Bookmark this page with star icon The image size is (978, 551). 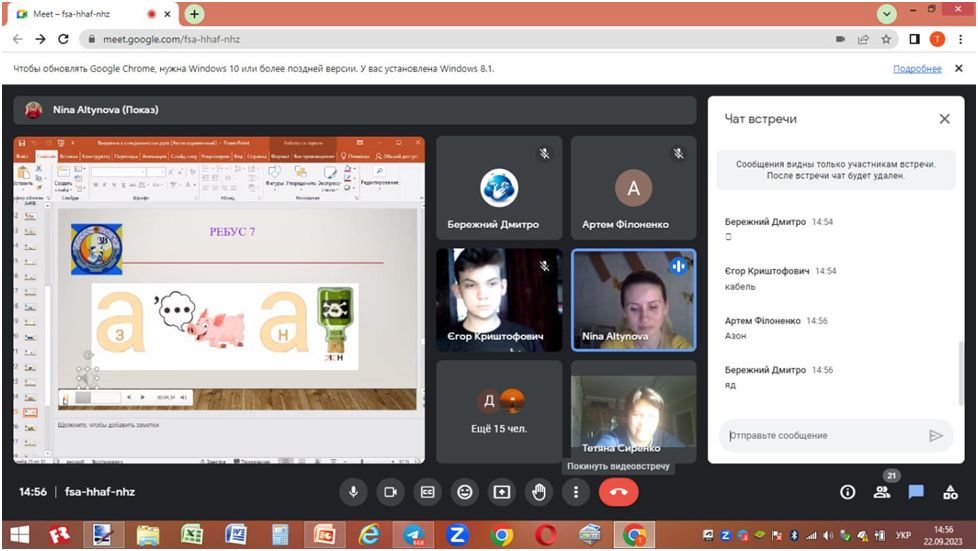886,39
